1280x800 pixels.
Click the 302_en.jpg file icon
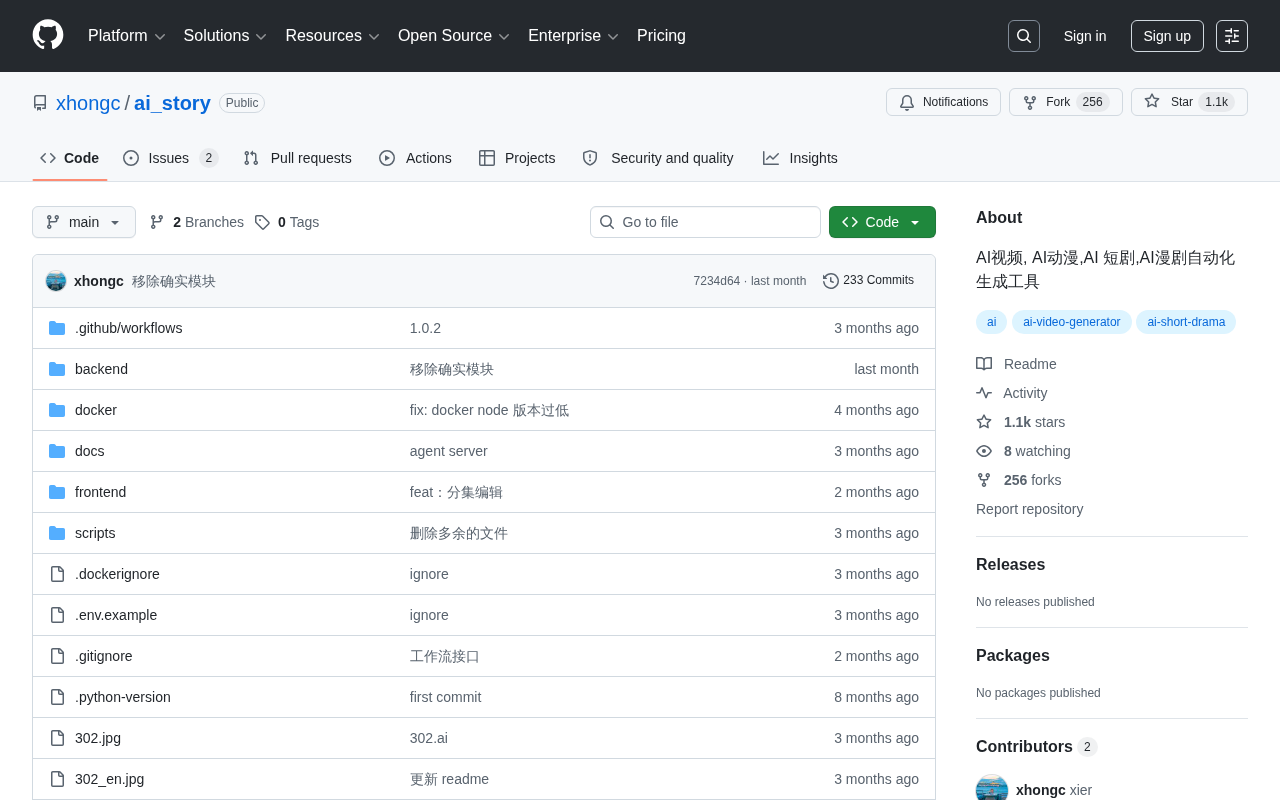tap(57, 779)
